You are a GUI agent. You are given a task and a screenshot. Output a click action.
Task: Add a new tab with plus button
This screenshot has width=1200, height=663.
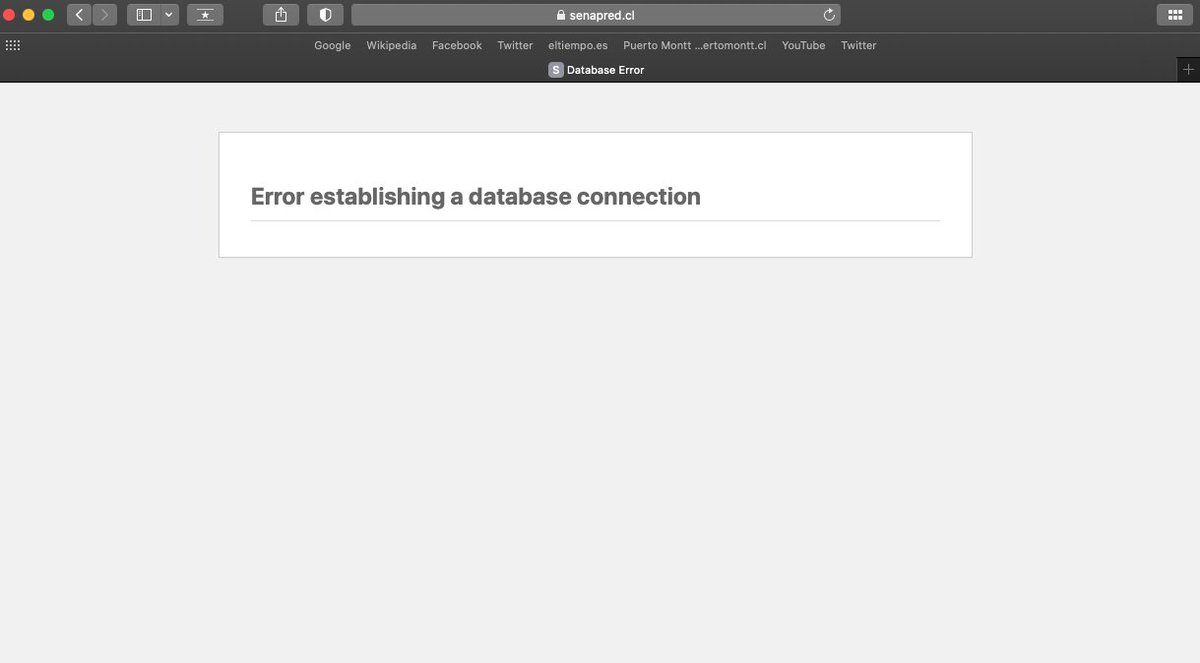tap(1188, 70)
